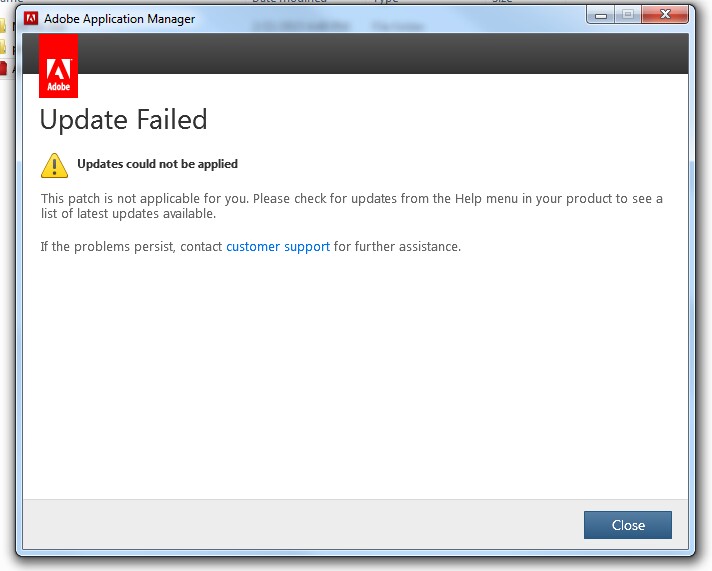Click the 'Adobe Application Manager' window title
The width and height of the screenshot is (712, 571).
pos(119,19)
